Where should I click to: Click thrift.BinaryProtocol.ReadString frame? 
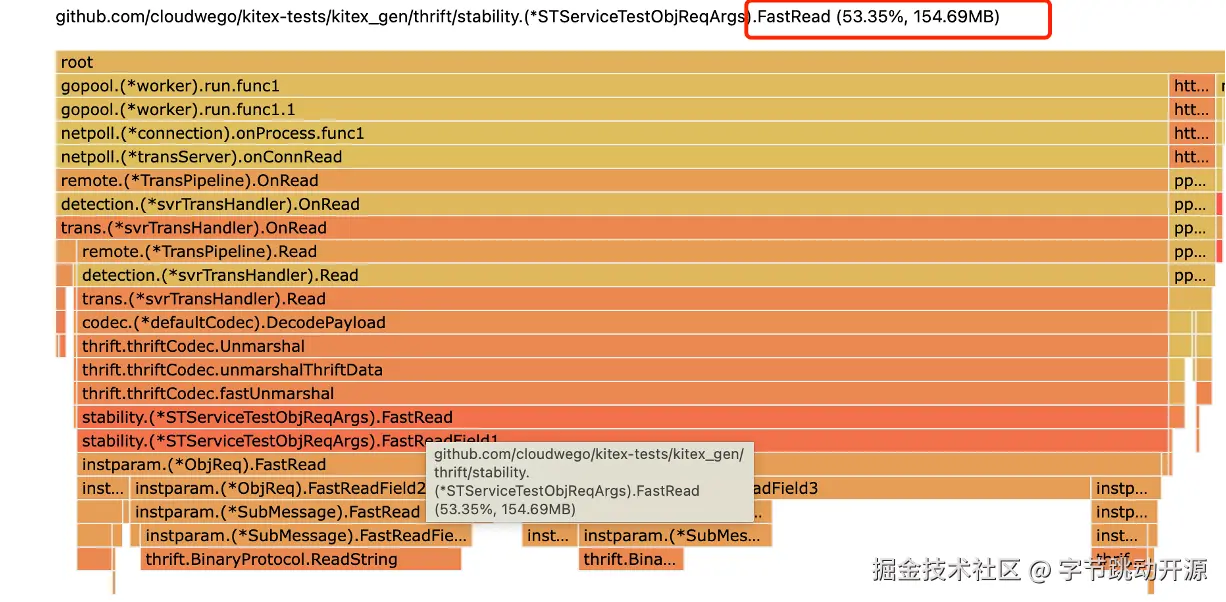(x=300, y=560)
